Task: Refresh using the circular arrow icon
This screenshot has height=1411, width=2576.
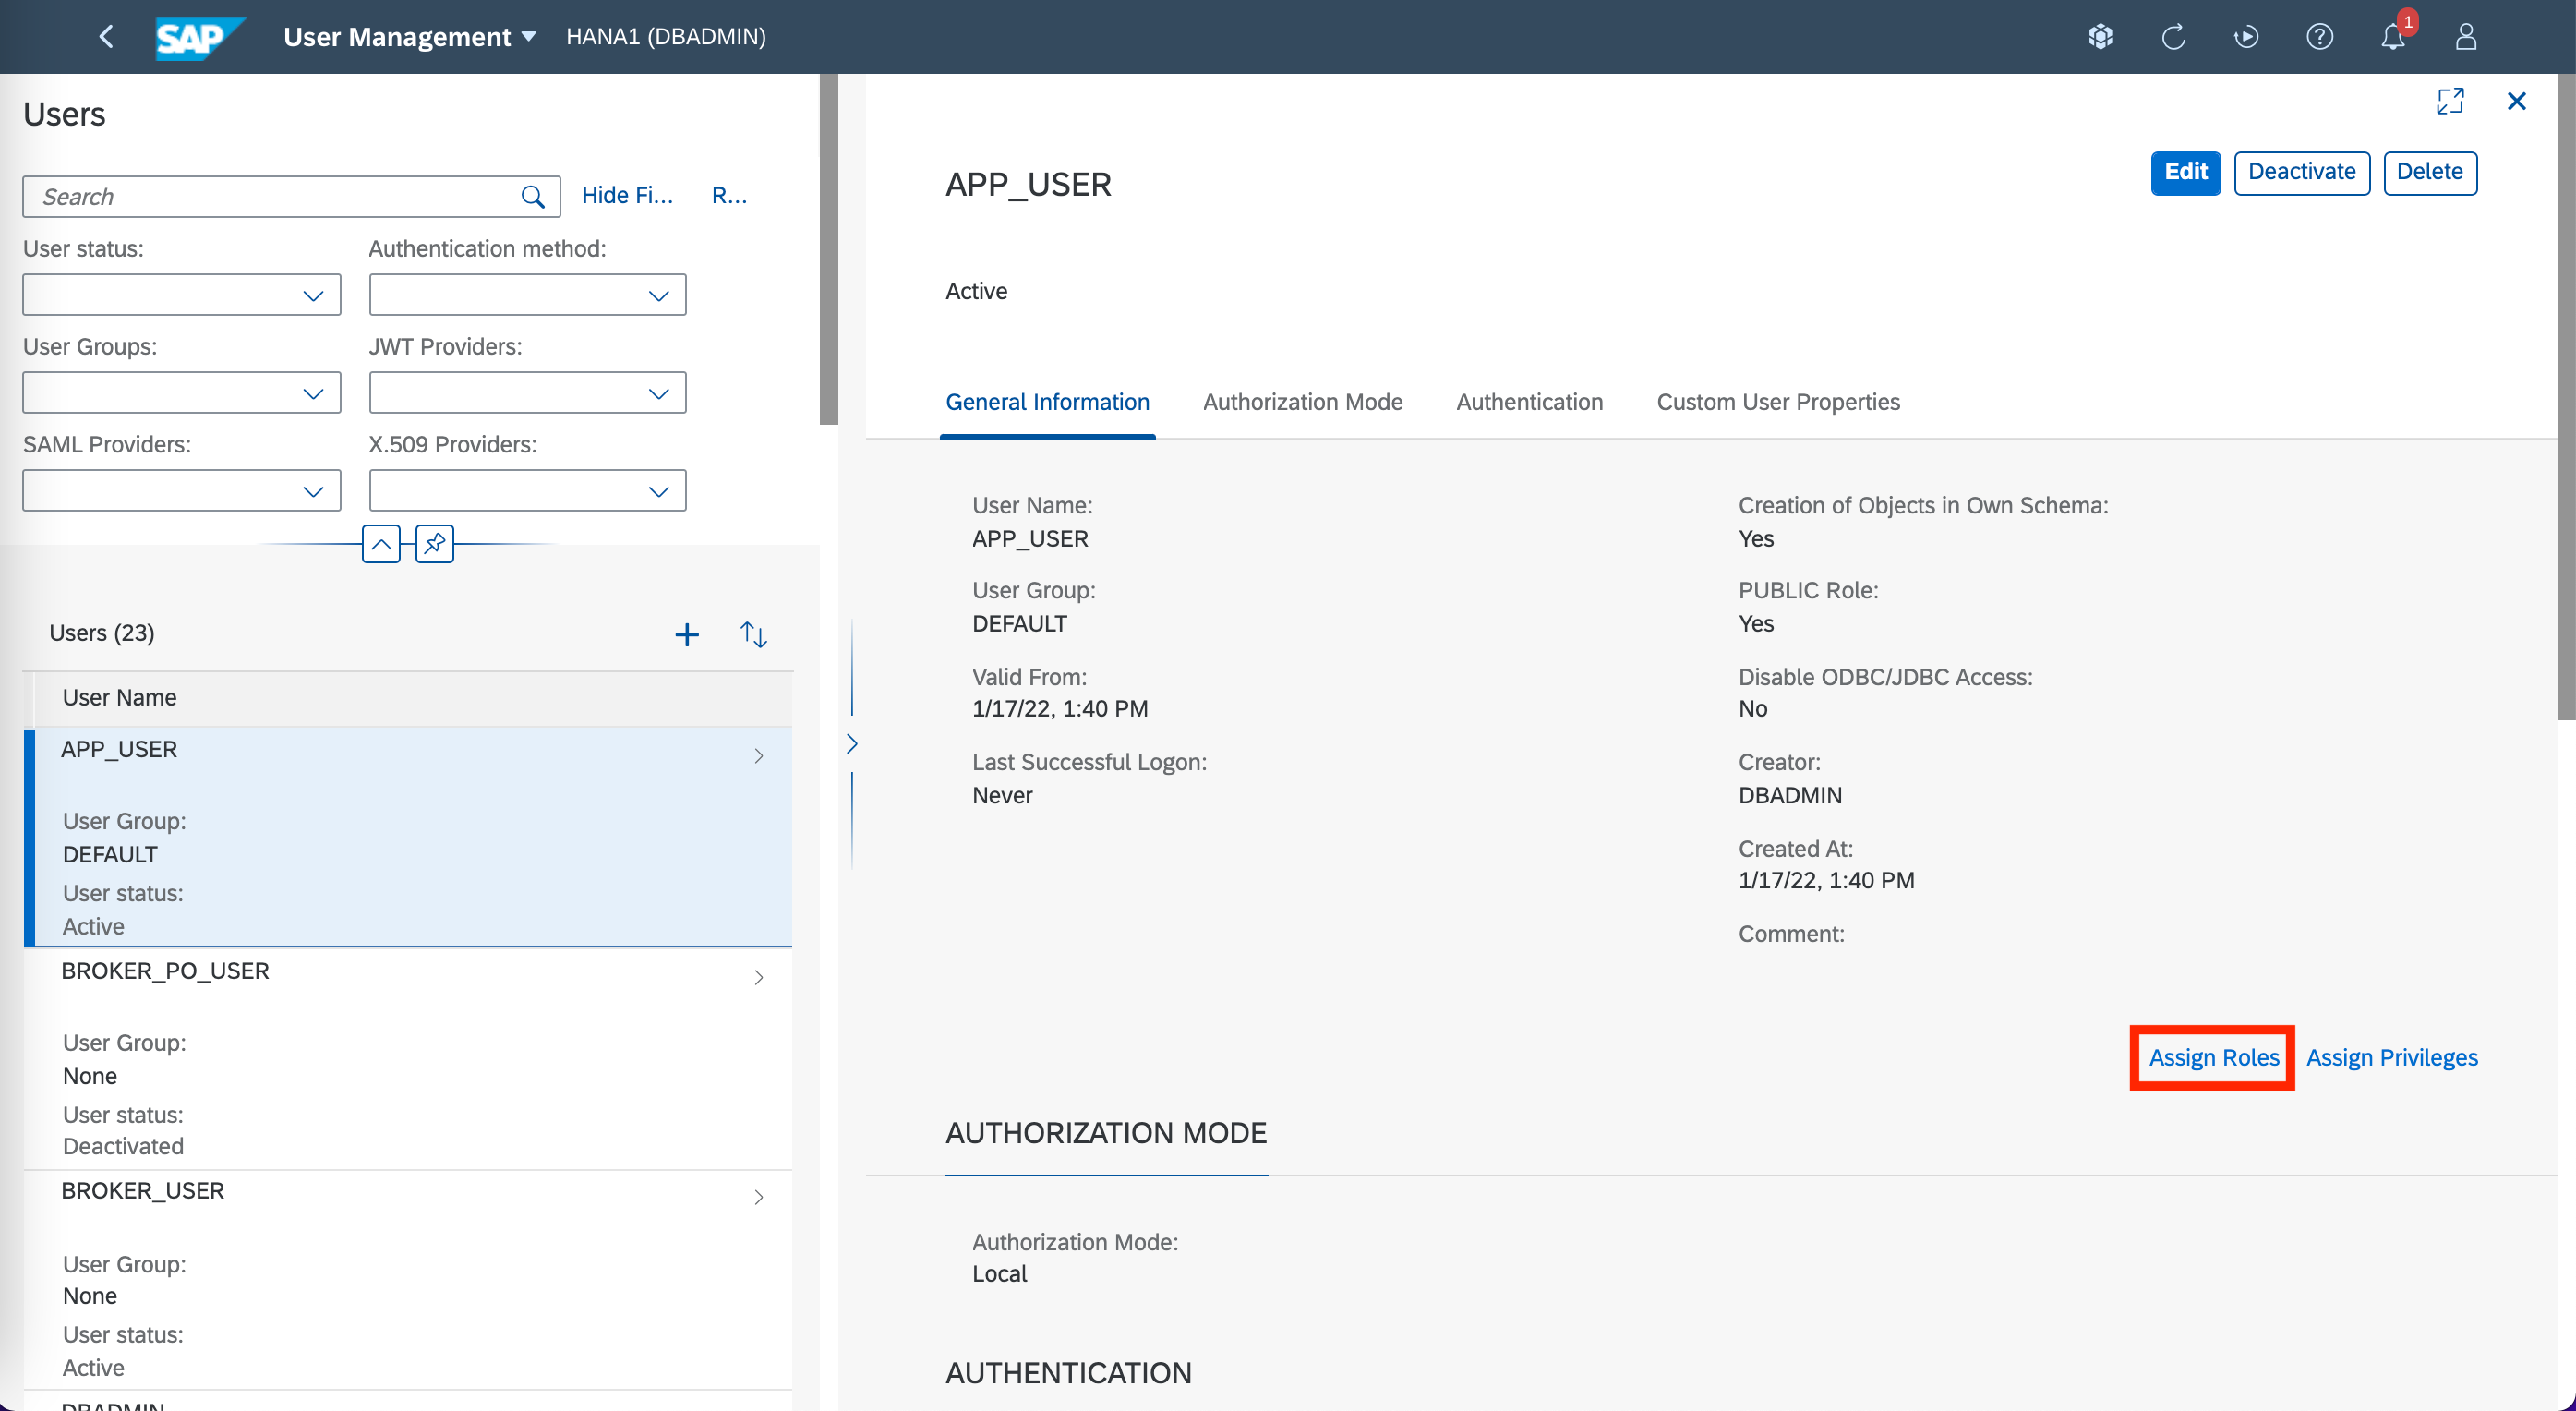Action: pyautogui.click(x=2173, y=37)
